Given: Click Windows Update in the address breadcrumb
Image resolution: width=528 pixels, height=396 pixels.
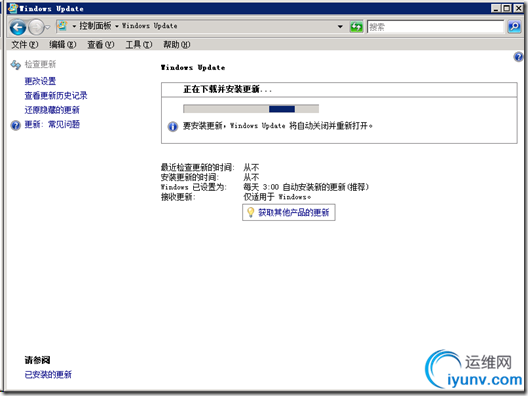Looking at the screenshot, I should point(150,26).
